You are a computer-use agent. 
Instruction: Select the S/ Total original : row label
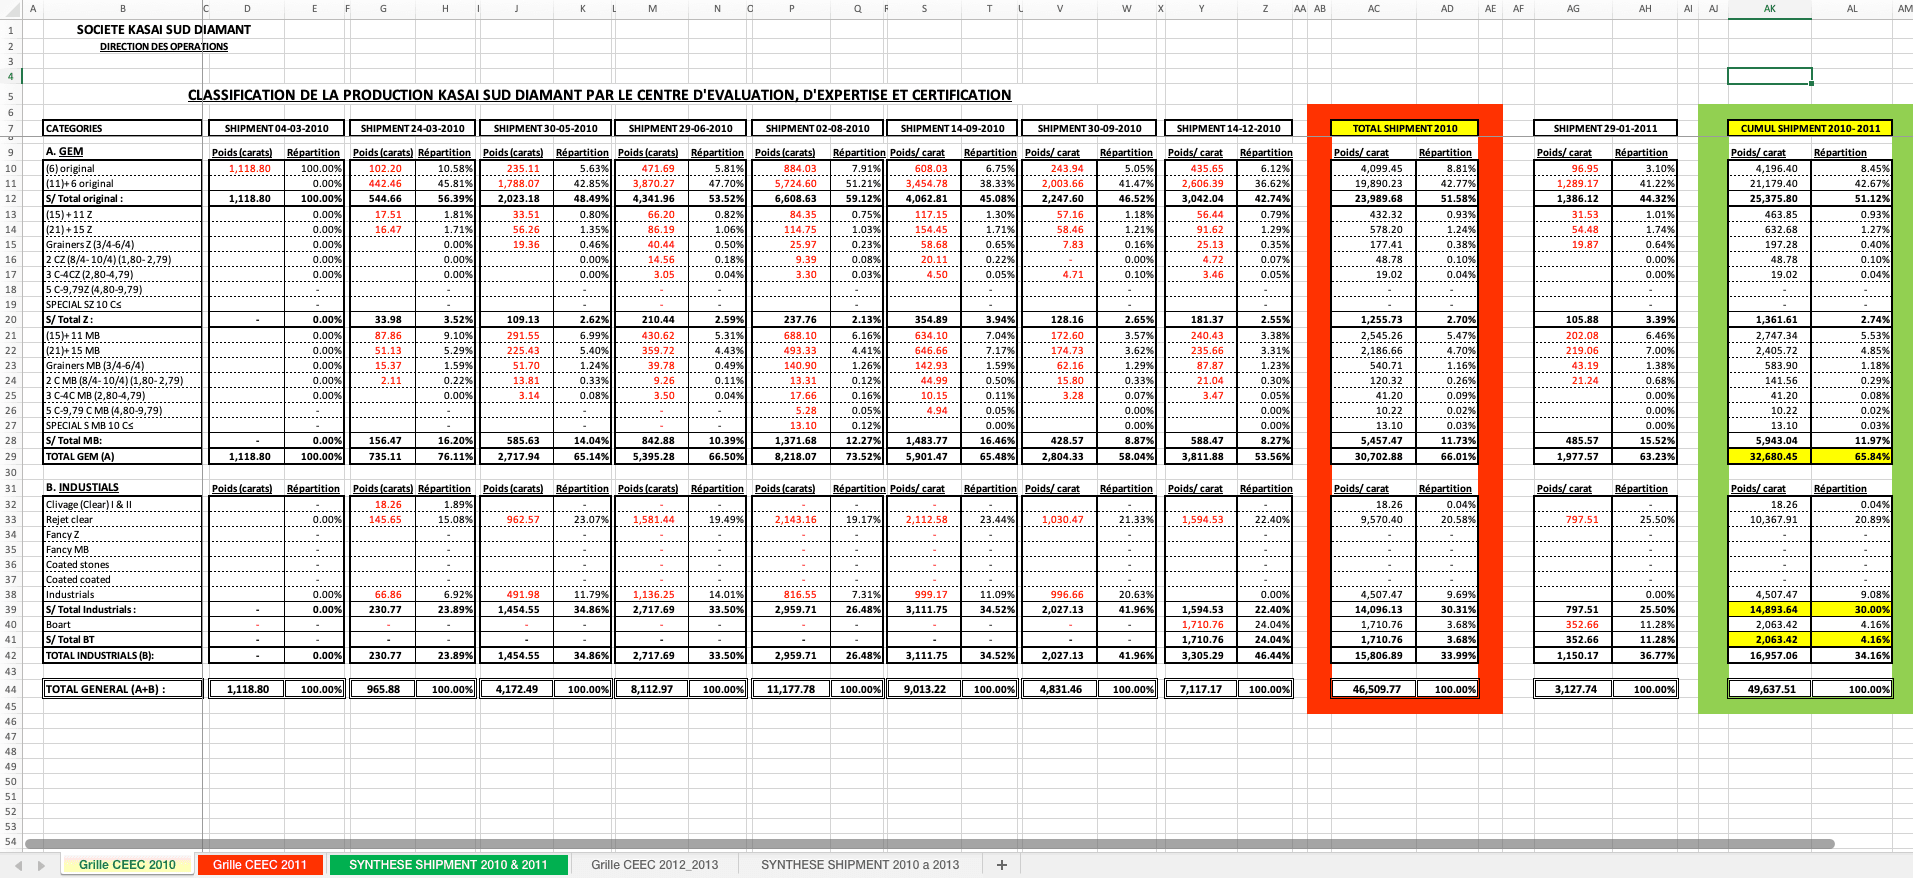tap(123, 199)
